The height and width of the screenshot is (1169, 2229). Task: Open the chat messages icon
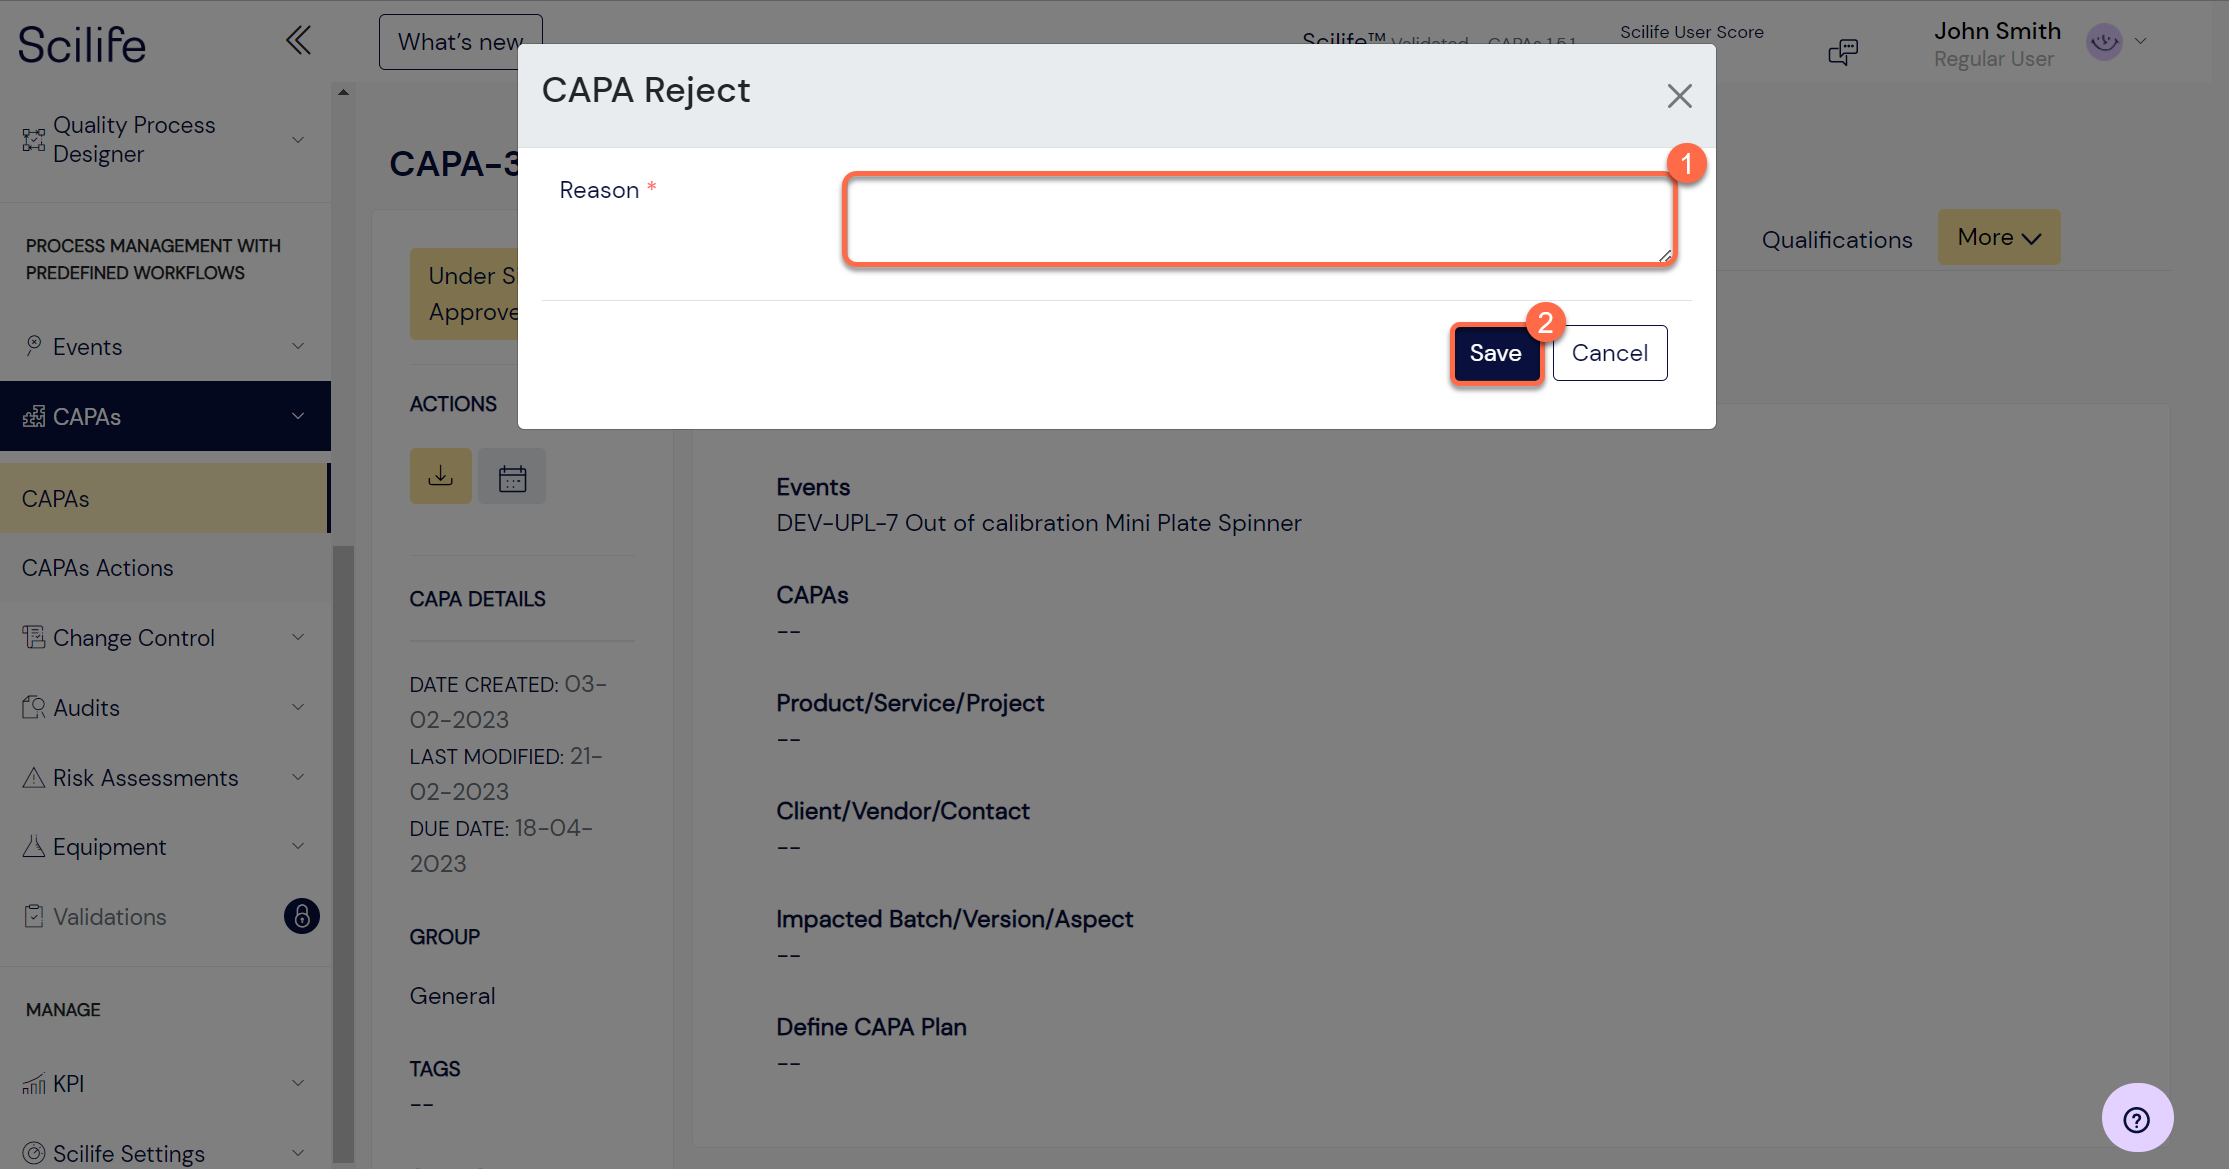click(x=1843, y=52)
